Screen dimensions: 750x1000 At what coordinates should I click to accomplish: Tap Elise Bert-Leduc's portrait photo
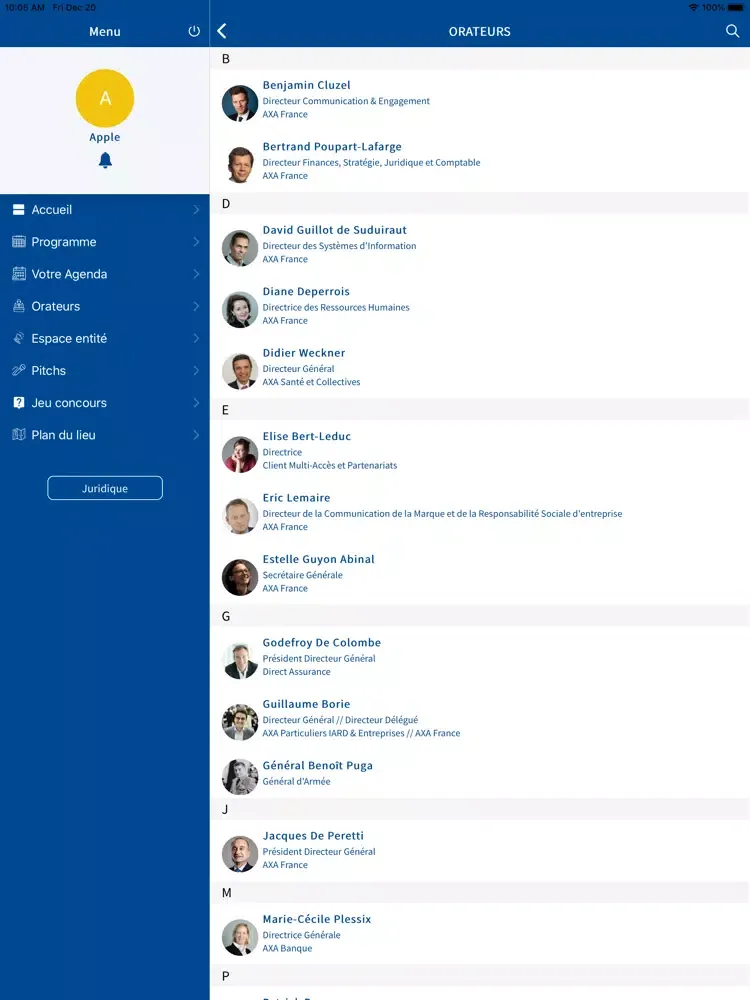coord(240,454)
